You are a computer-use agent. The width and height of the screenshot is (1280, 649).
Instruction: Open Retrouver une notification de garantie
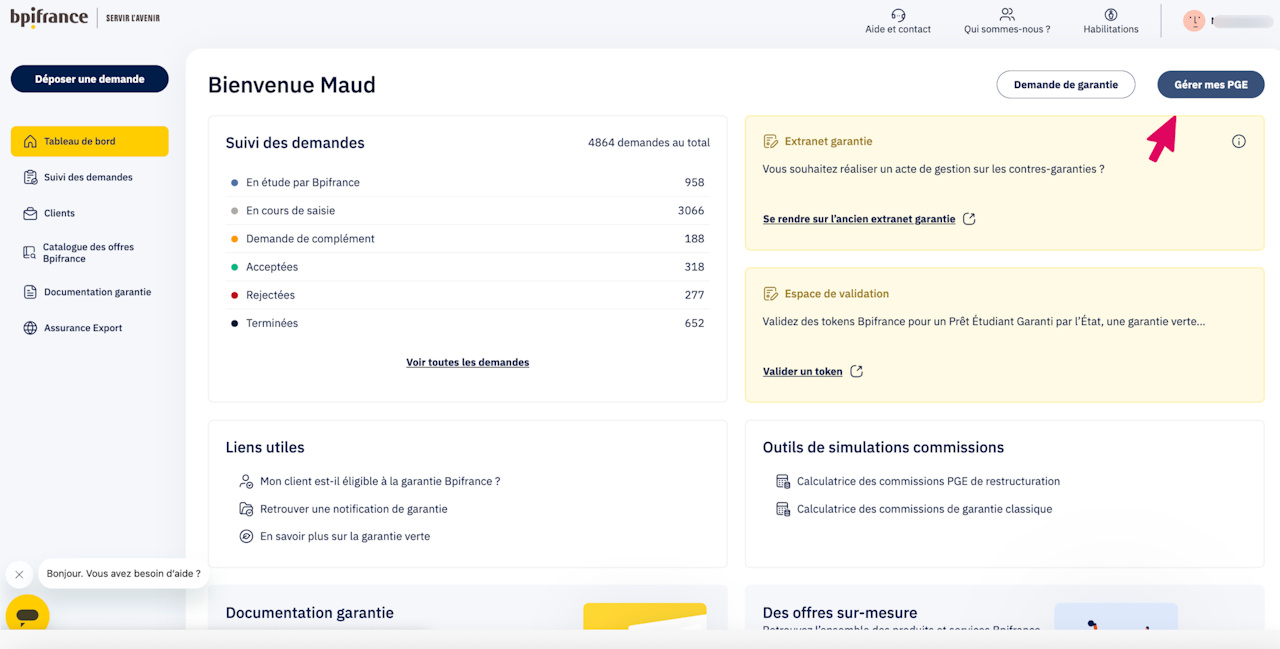point(354,509)
